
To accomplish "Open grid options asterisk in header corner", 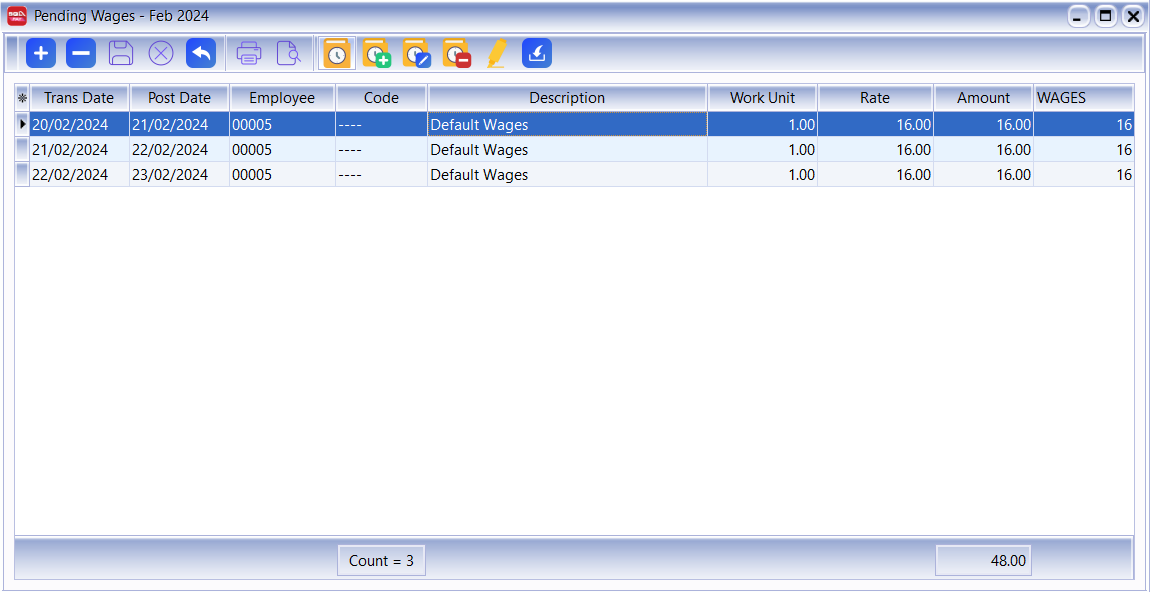I will point(22,98).
